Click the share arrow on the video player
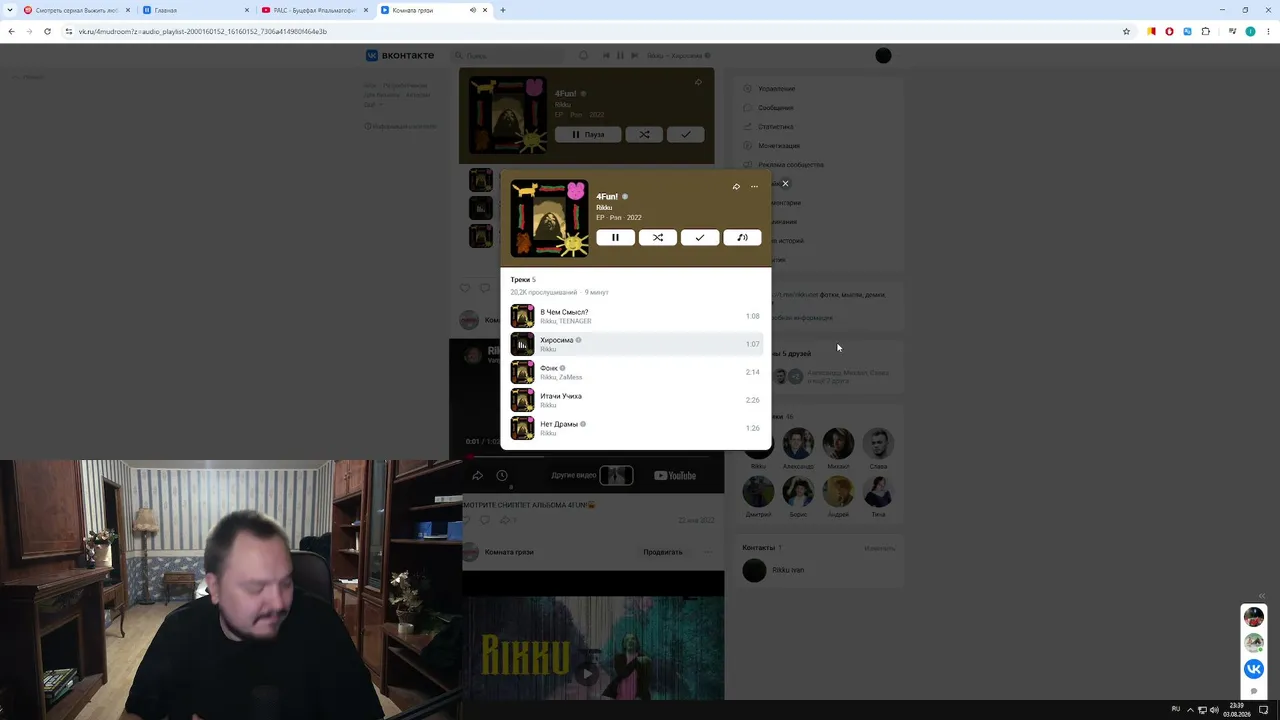Screen dimensions: 1280x720 coord(477,476)
